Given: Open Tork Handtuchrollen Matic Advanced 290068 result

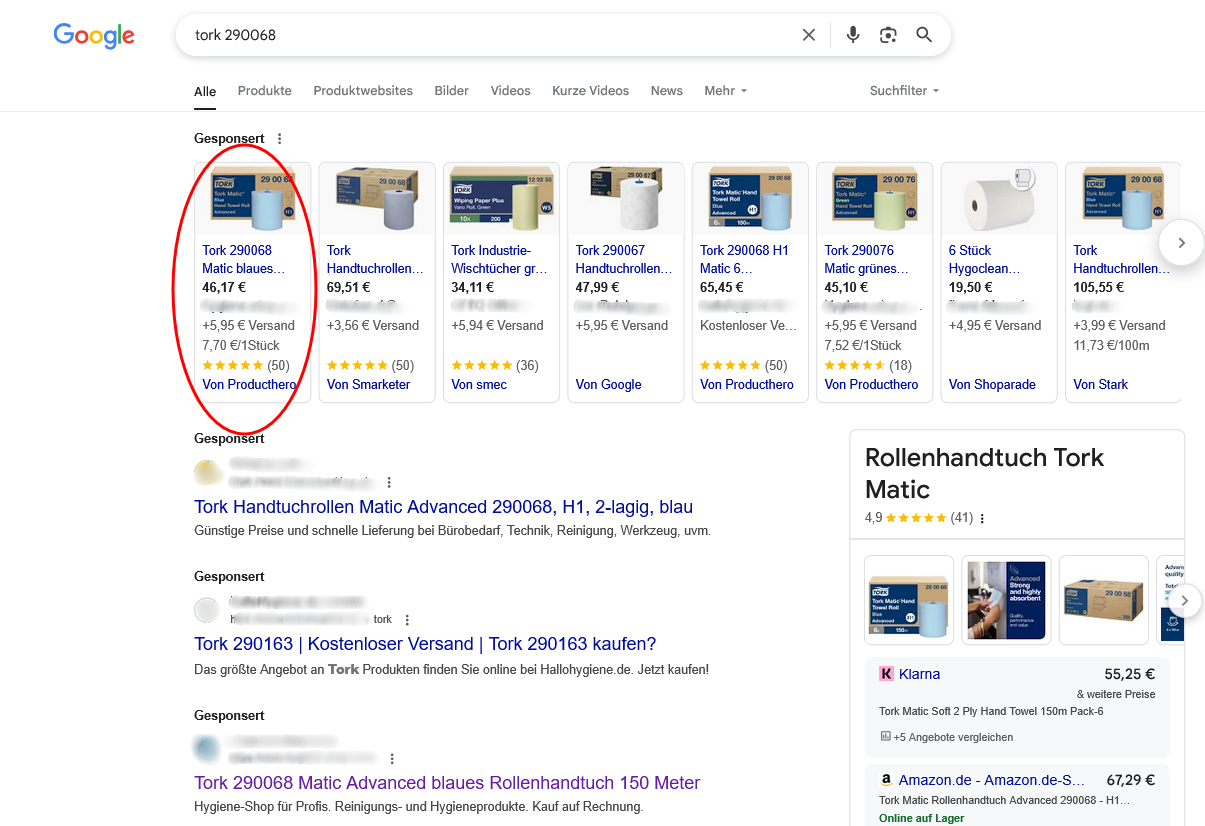Looking at the screenshot, I should point(444,507).
